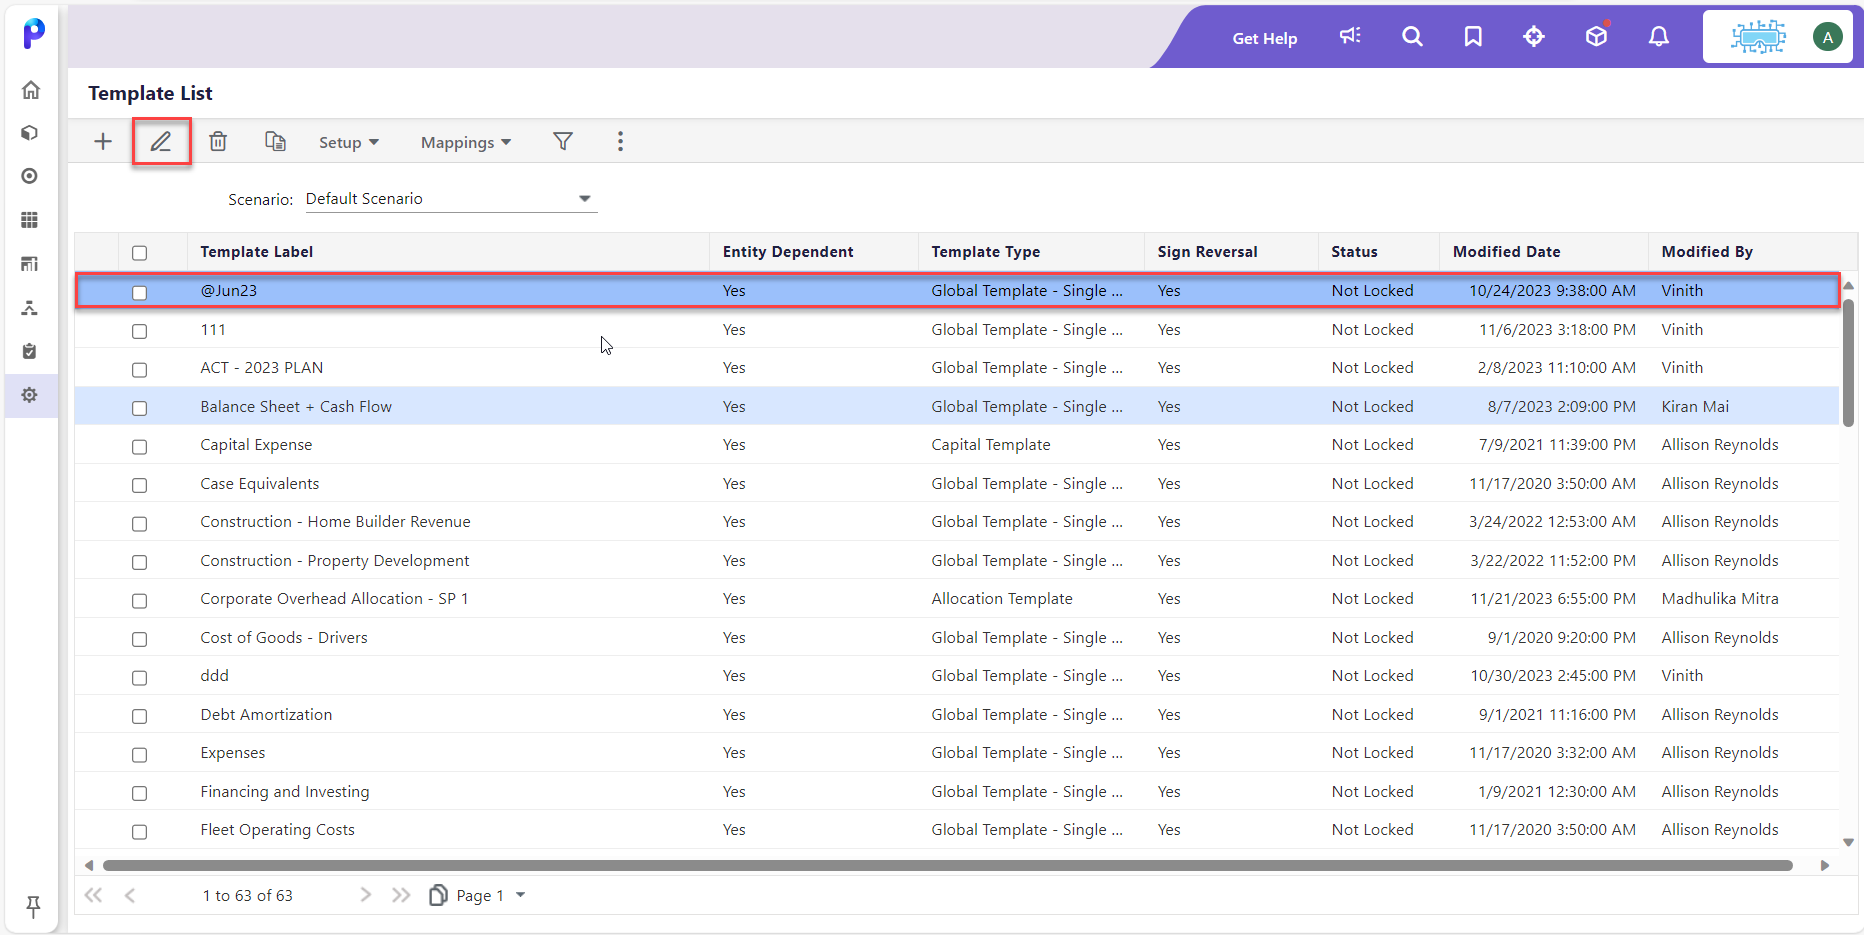The width and height of the screenshot is (1864, 935).
Task: Check the Case Equivalents checkbox
Action: pyautogui.click(x=140, y=485)
